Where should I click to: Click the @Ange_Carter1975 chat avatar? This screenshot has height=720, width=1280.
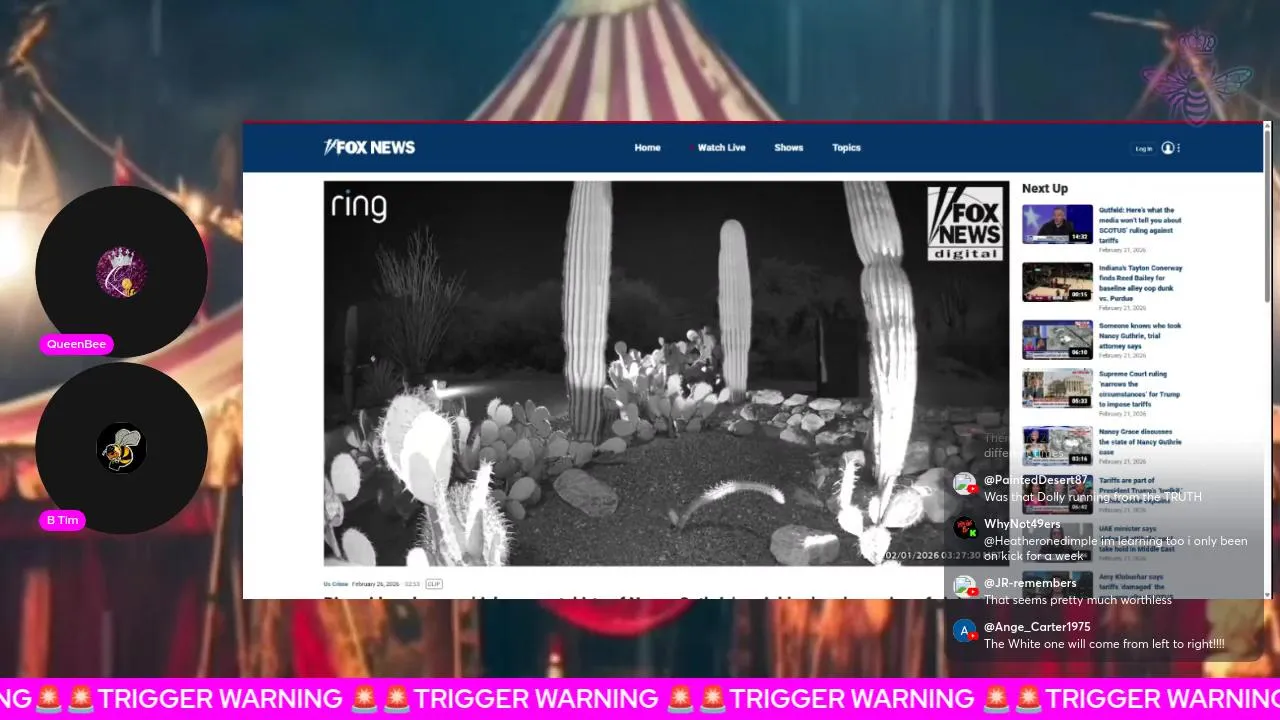965,631
